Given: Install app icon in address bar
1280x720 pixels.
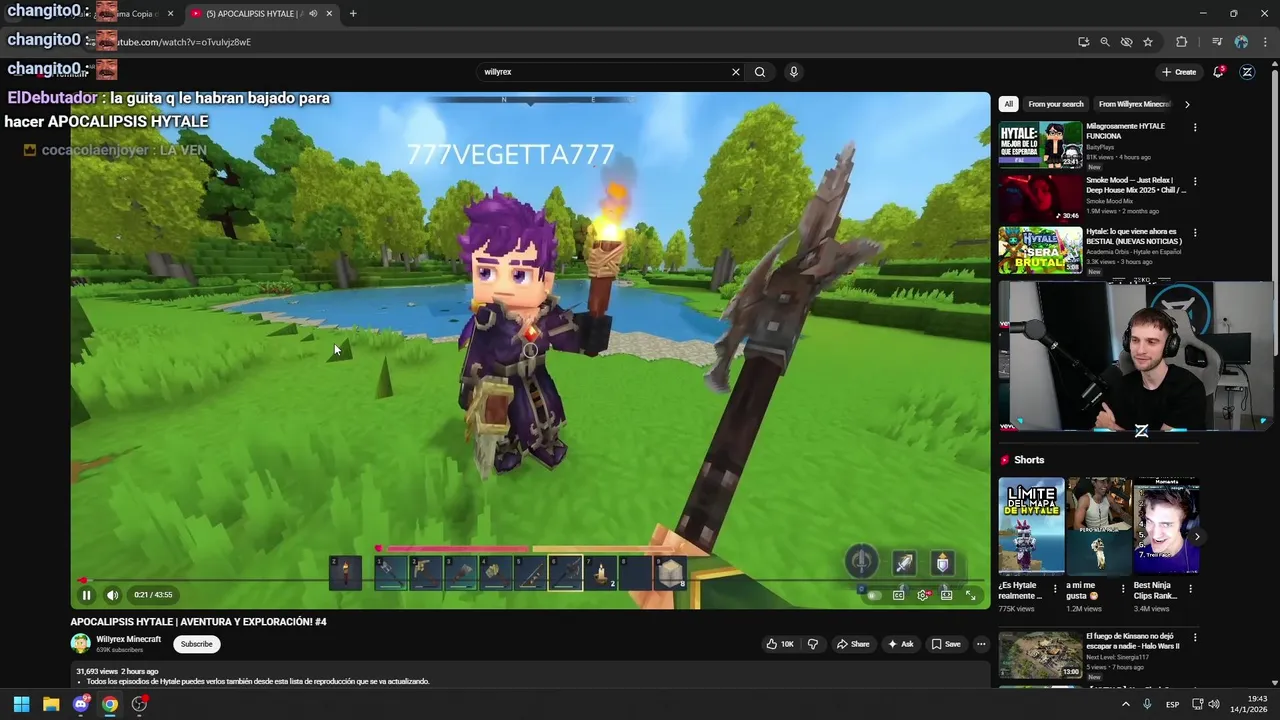Looking at the screenshot, I should click(1083, 42).
